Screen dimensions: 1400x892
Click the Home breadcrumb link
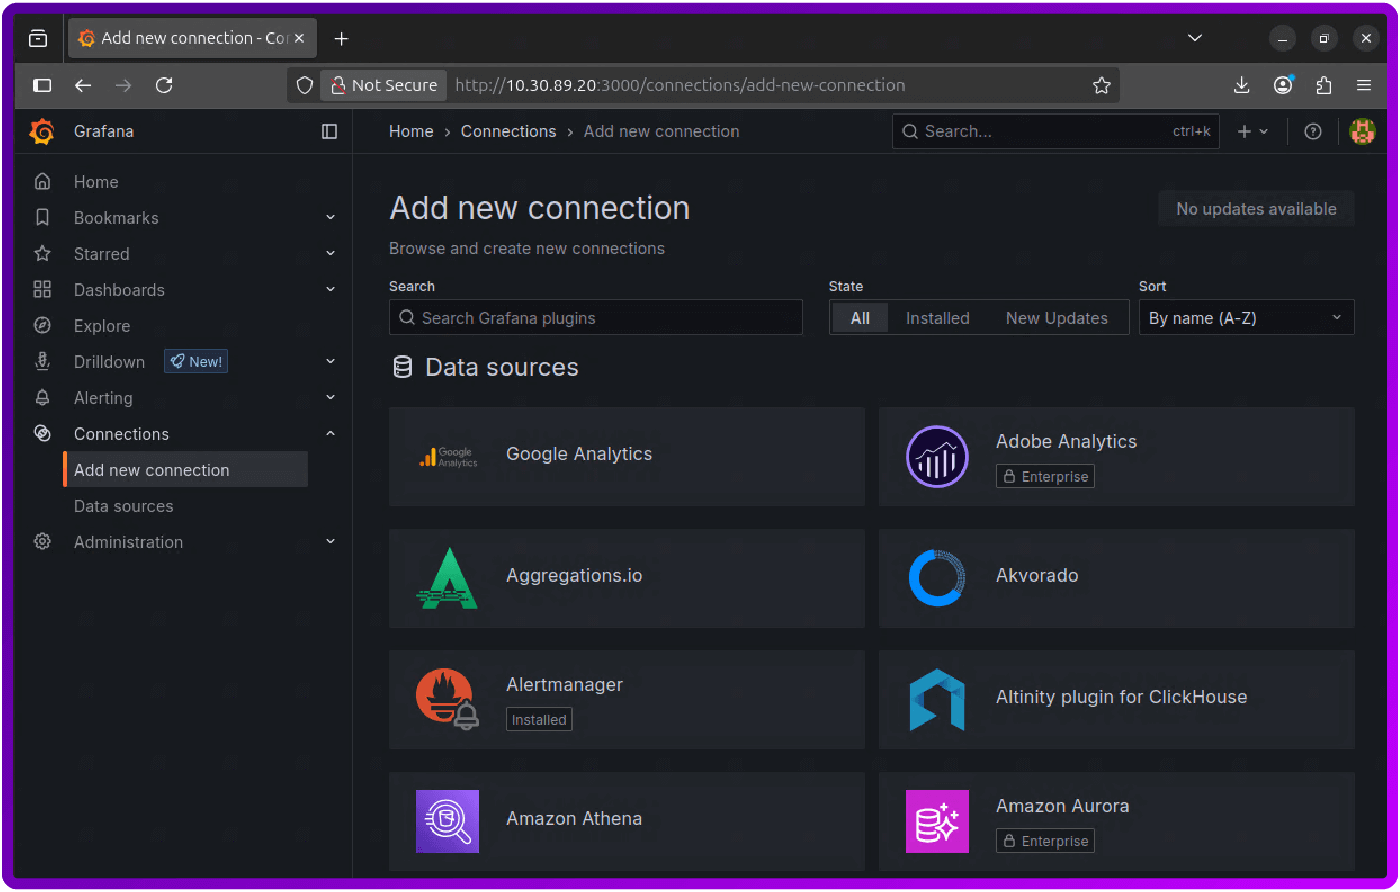pyautogui.click(x=411, y=131)
